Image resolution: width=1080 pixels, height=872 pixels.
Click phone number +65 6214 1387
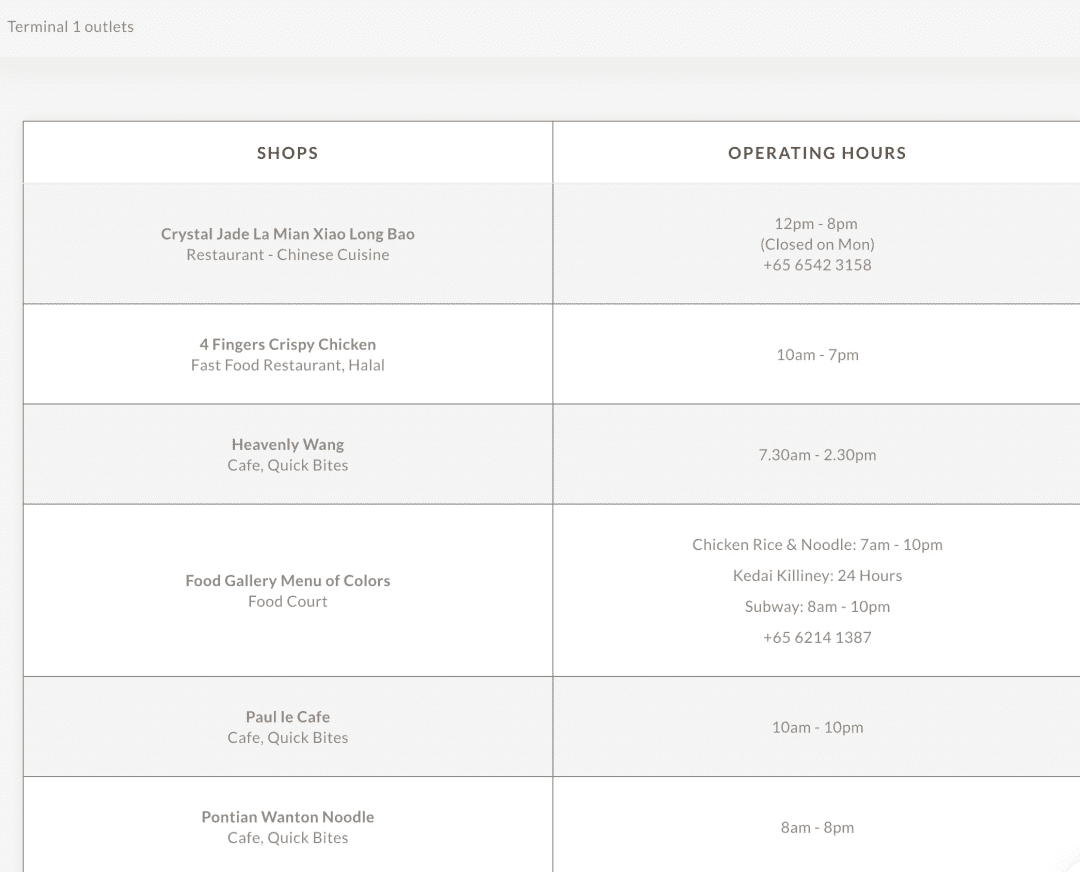click(x=817, y=638)
